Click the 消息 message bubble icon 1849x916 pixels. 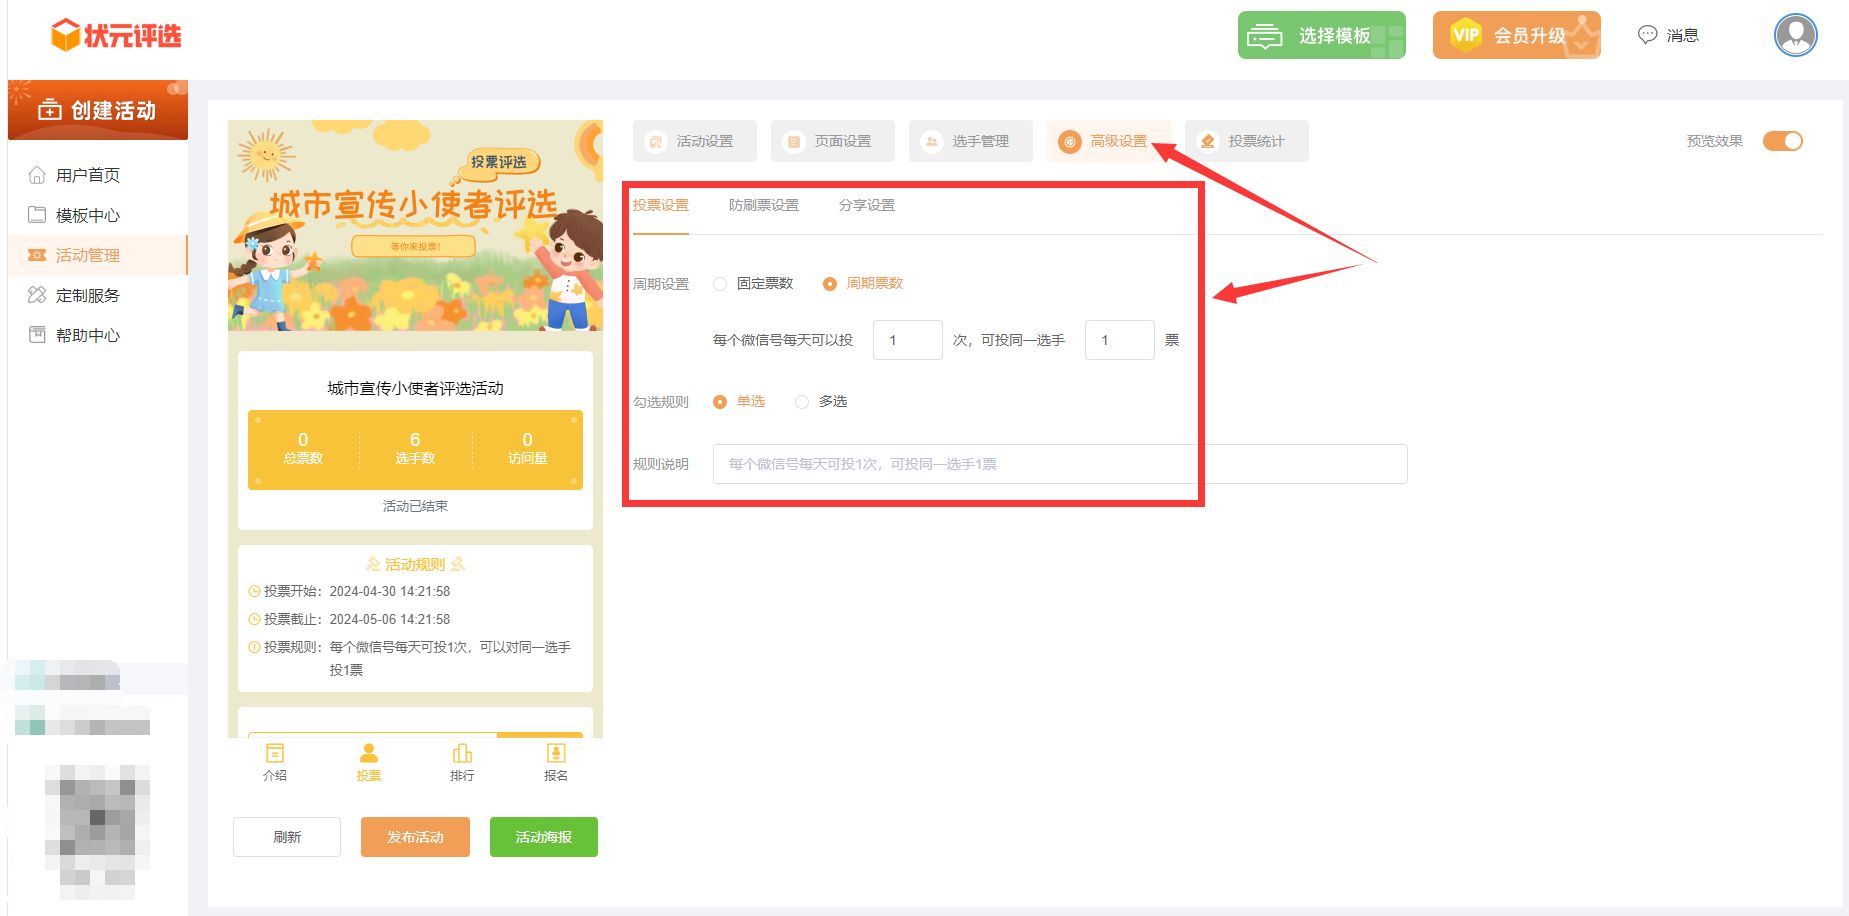pyautogui.click(x=1647, y=35)
